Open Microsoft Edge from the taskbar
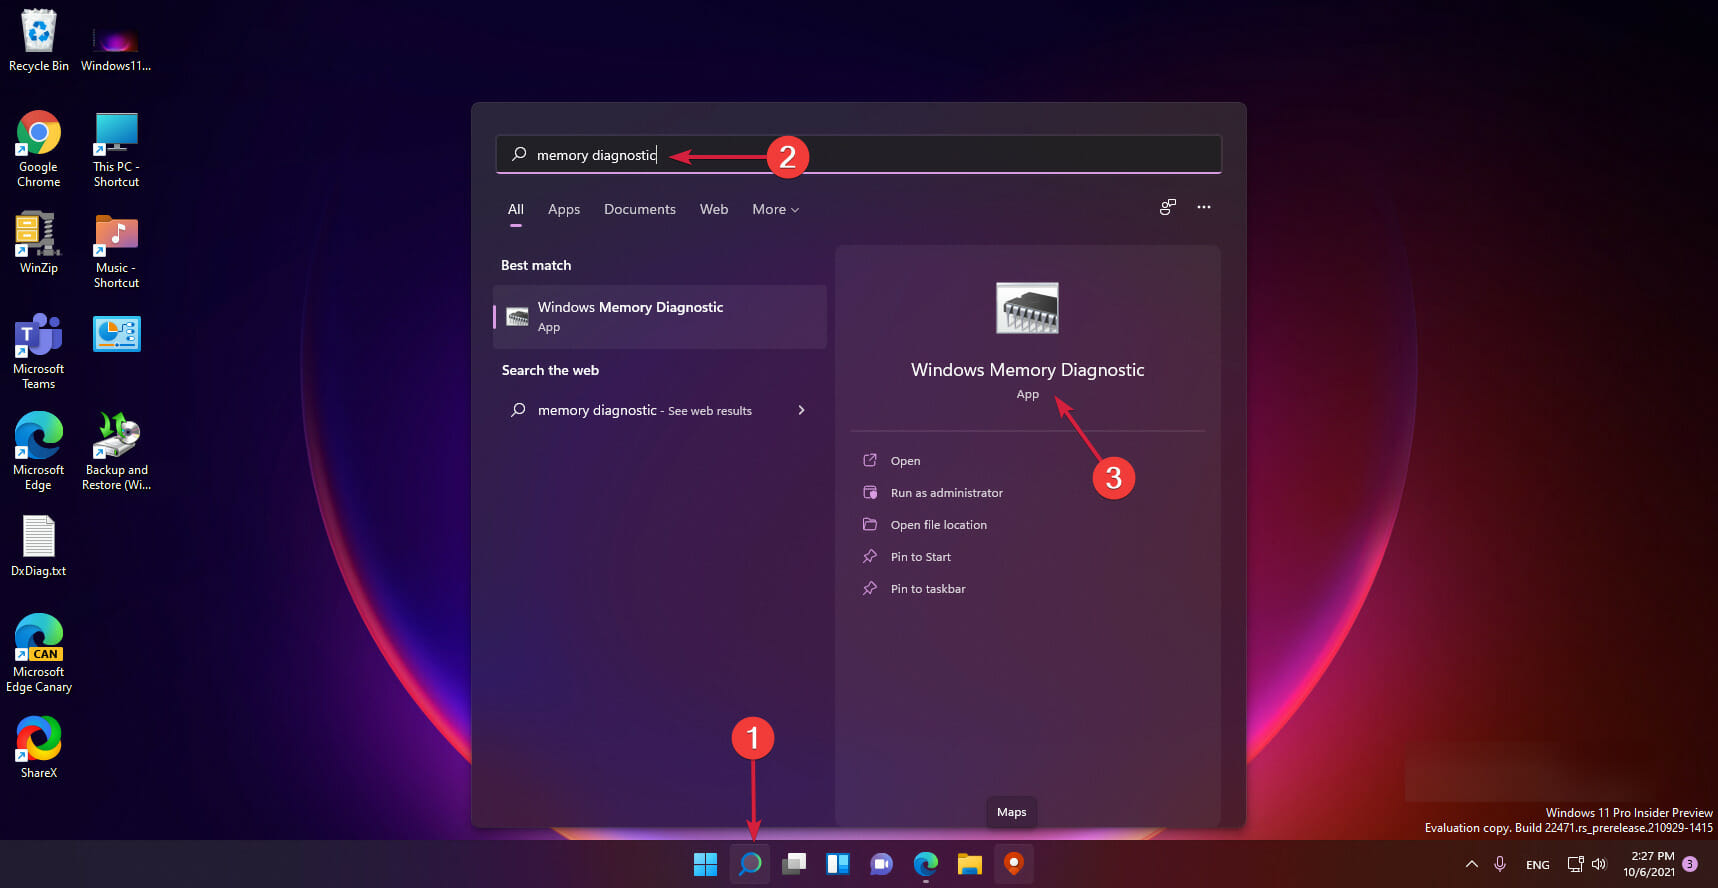The width and height of the screenshot is (1718, 888). (925, 864)
